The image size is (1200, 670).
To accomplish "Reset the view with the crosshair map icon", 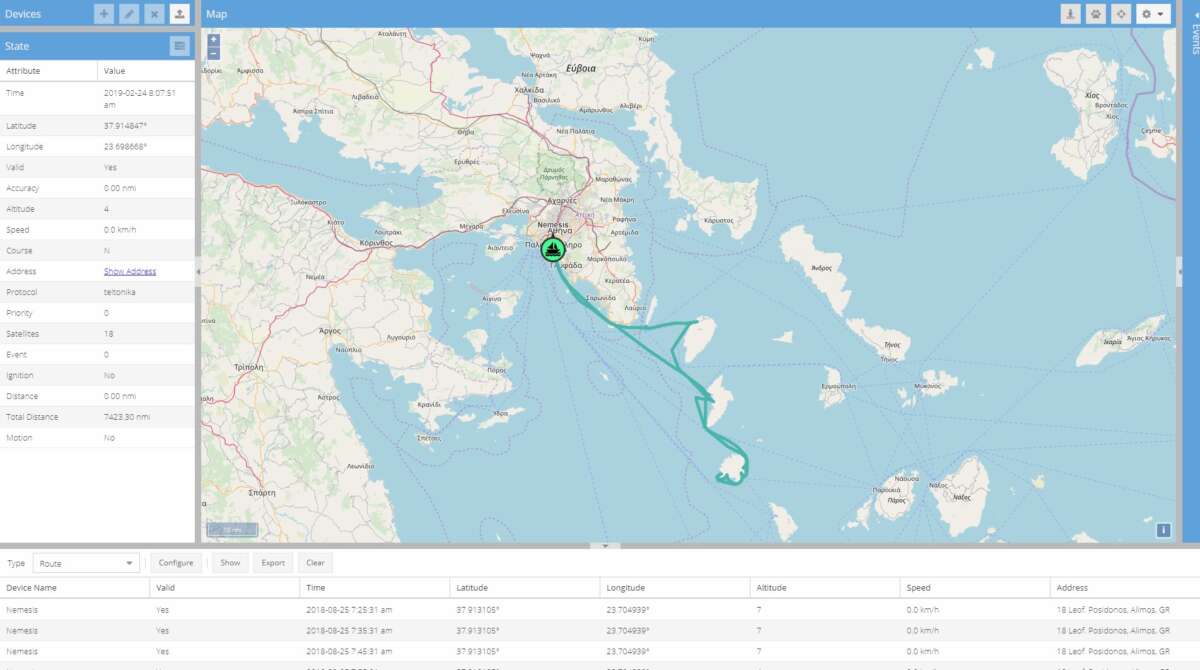I will pyautogui.click(x=1120, y=14).
